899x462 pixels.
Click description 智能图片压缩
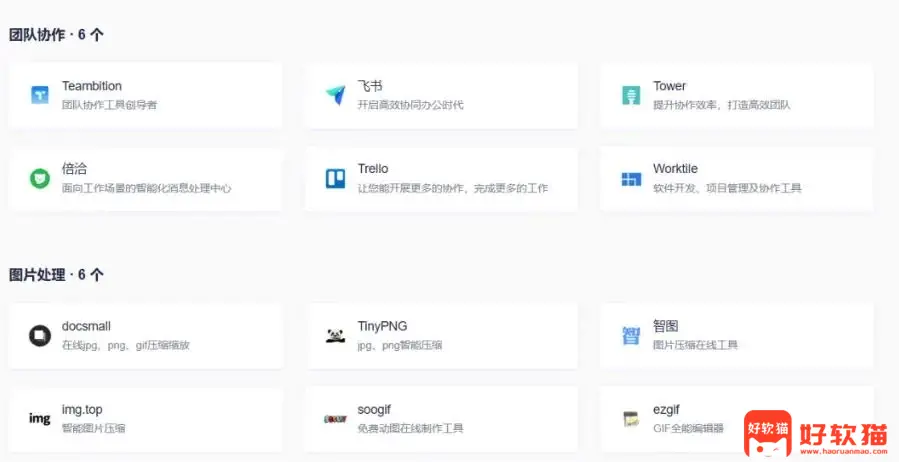(x=93, y=428)
